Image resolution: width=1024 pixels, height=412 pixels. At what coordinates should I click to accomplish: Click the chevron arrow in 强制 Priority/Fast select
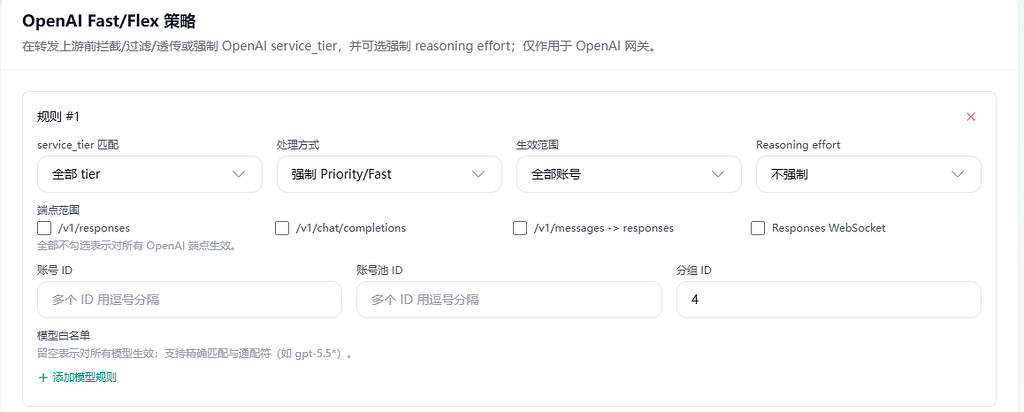pos(479,174)
